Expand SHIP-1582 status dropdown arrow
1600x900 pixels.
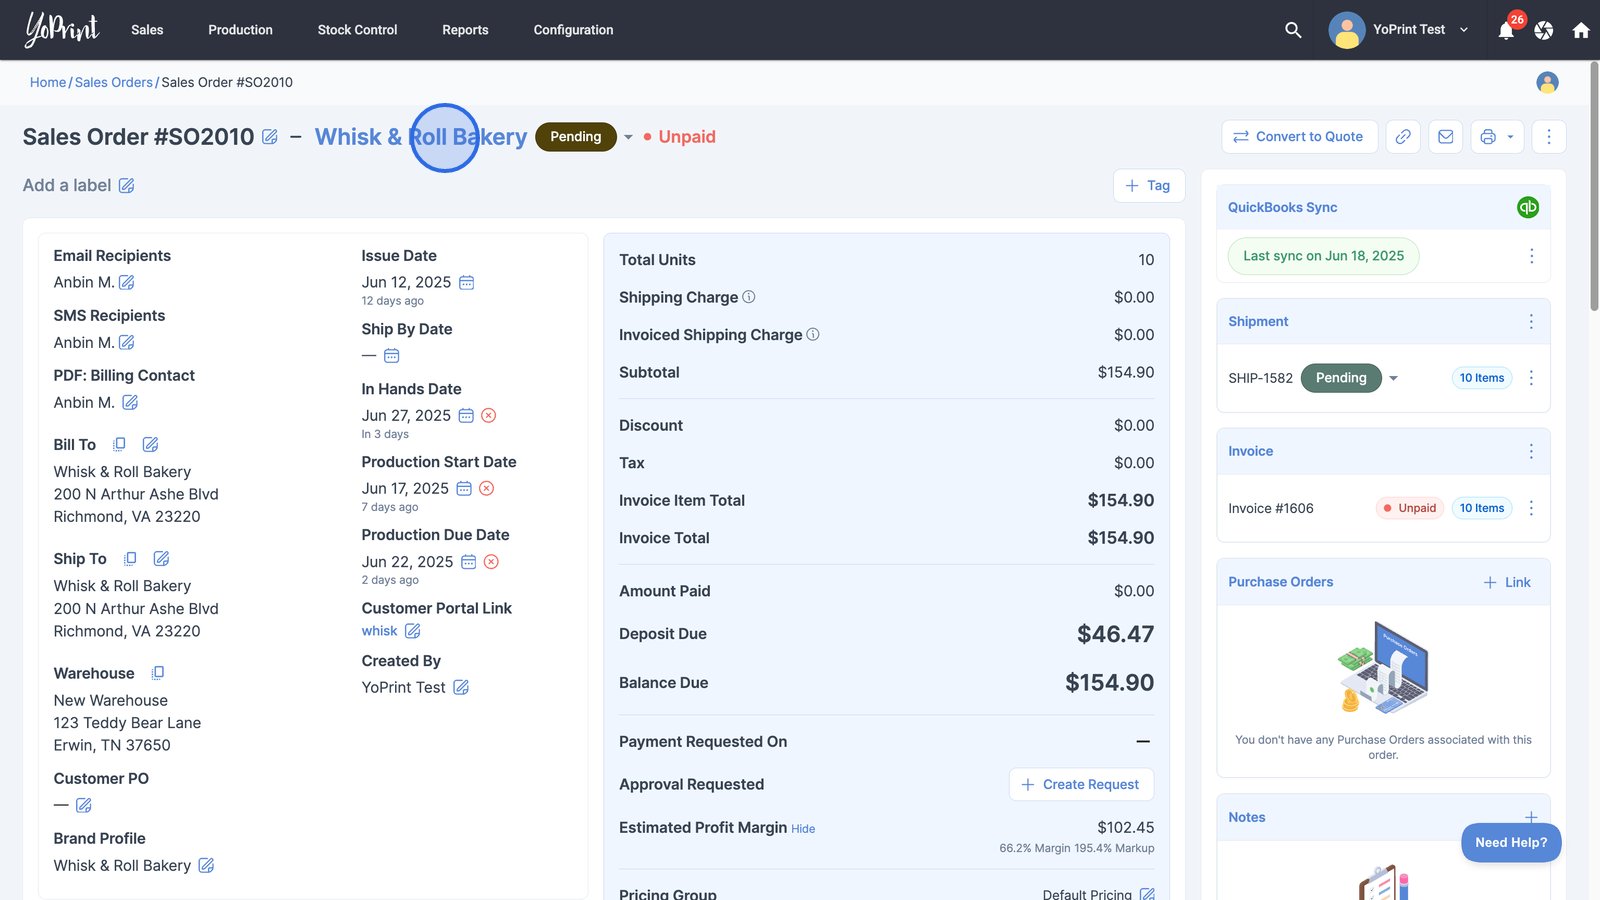(1393, 378)
